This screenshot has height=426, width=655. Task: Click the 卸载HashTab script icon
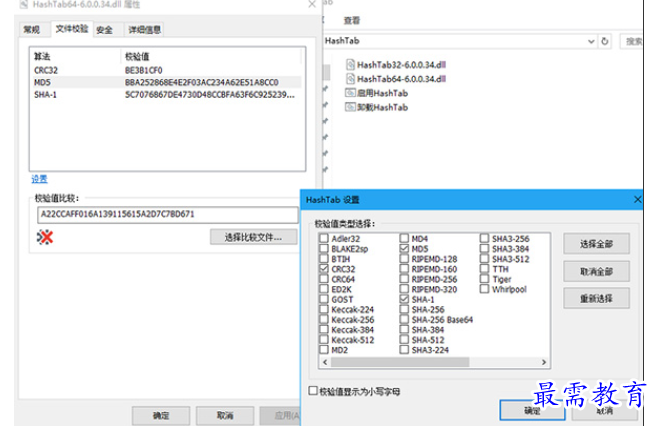click(350, 107)
